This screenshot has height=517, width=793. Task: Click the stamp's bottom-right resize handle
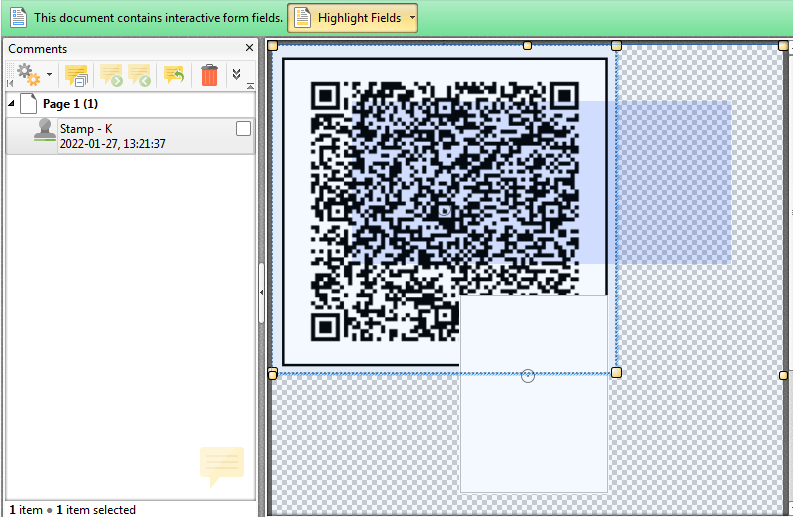coord(616,373)
